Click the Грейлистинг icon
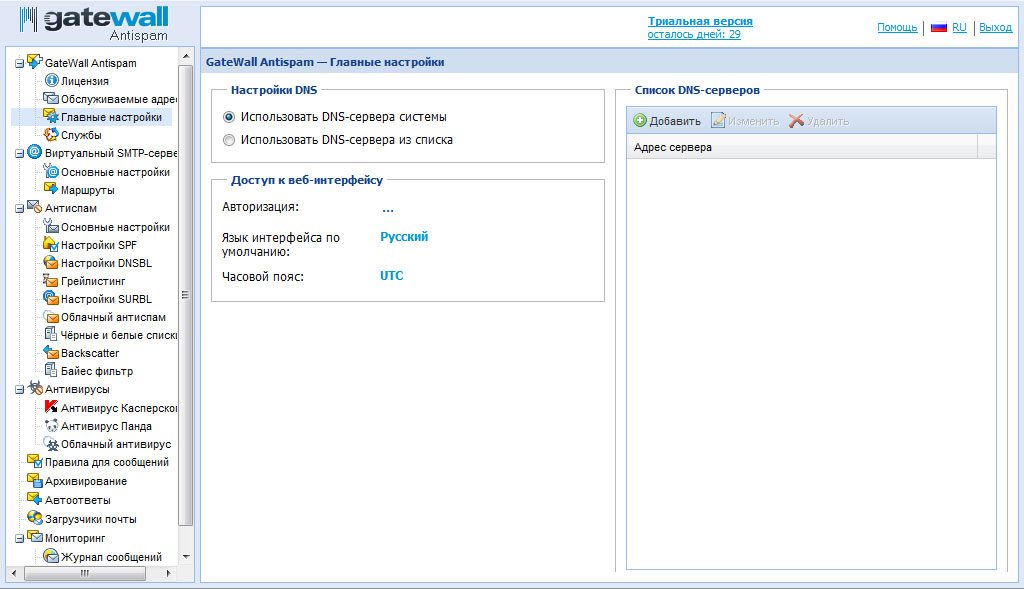 click(51, 280)
